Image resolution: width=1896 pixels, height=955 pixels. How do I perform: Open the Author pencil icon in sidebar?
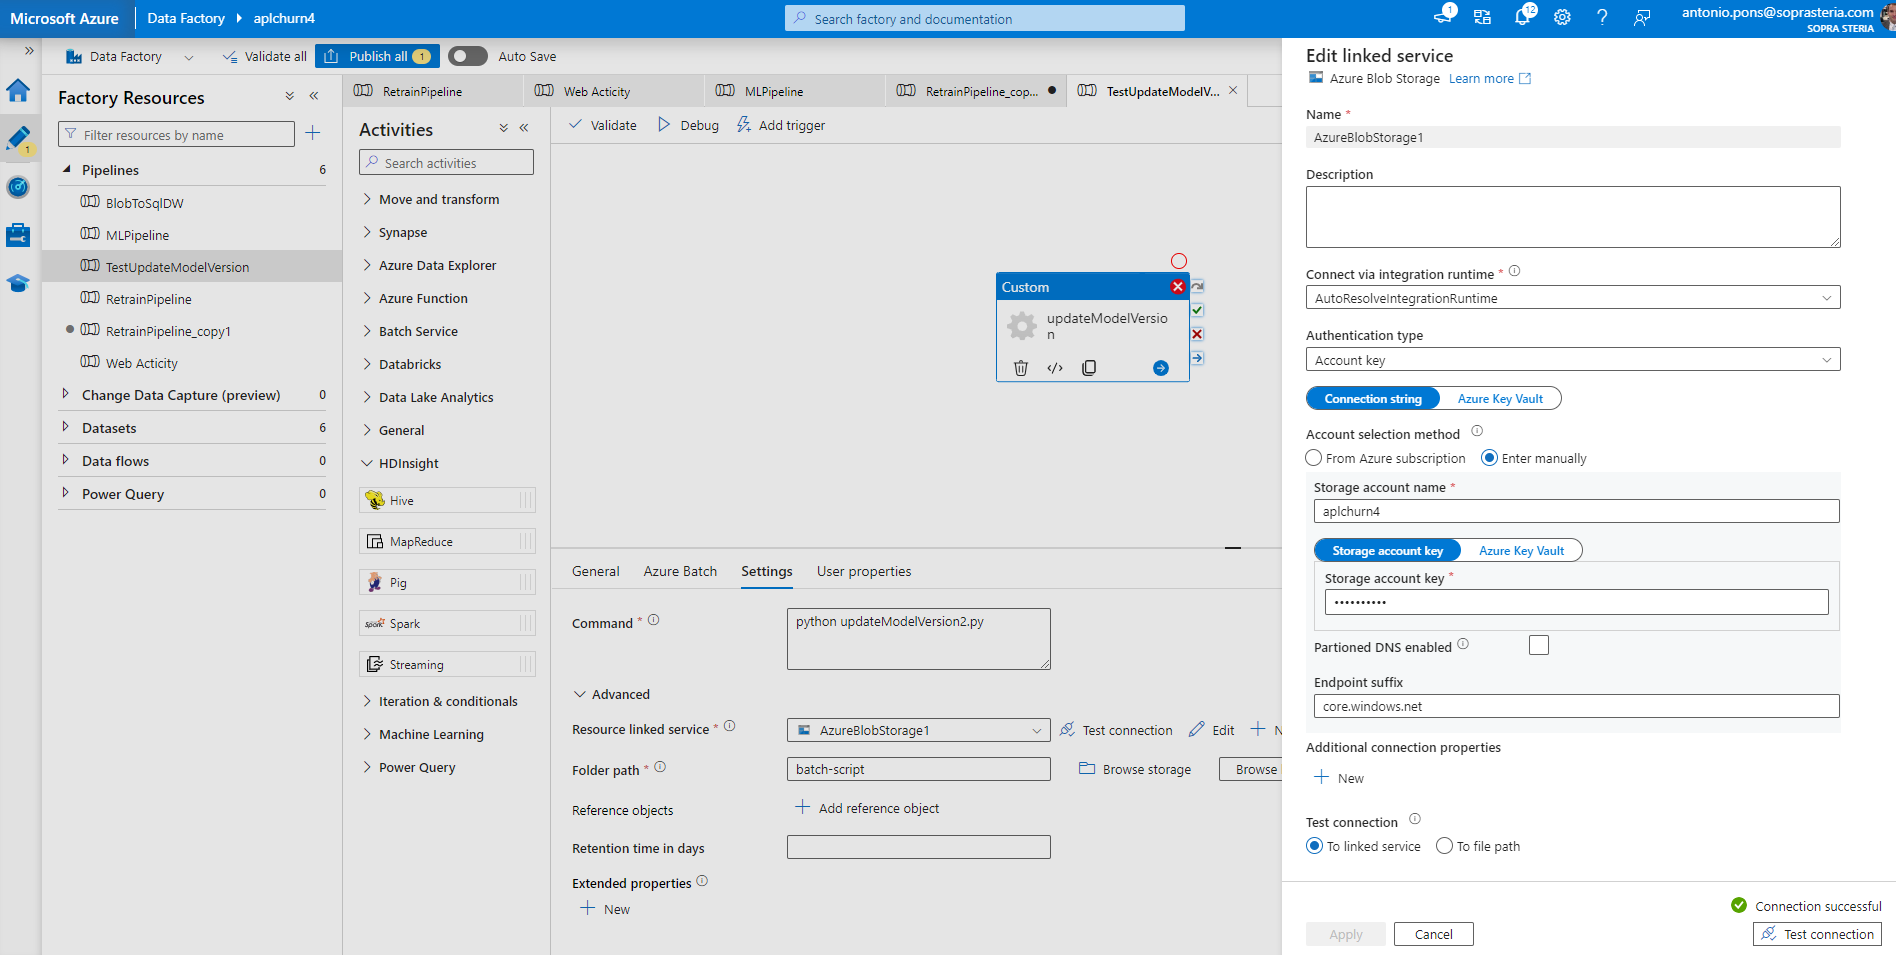click(x=18, y=139)
